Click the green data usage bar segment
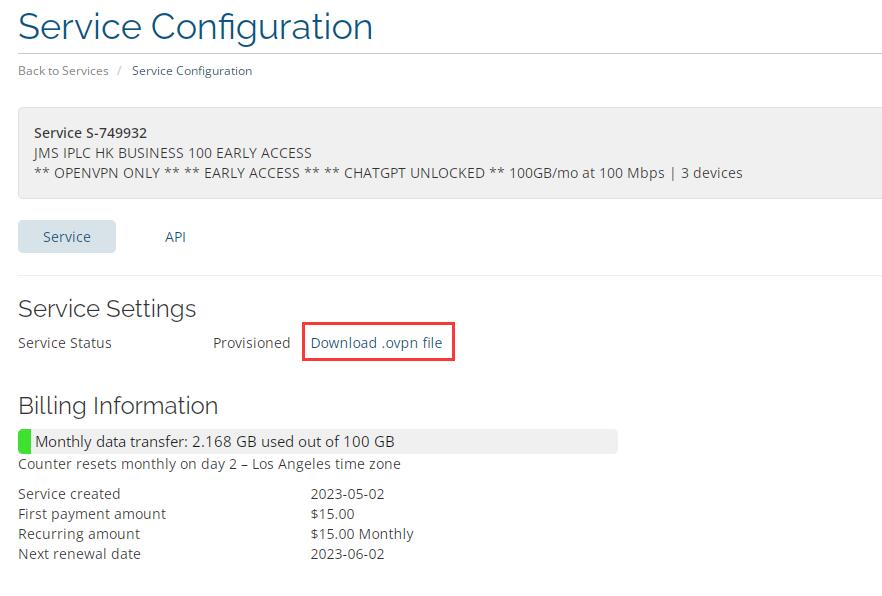 24,441
